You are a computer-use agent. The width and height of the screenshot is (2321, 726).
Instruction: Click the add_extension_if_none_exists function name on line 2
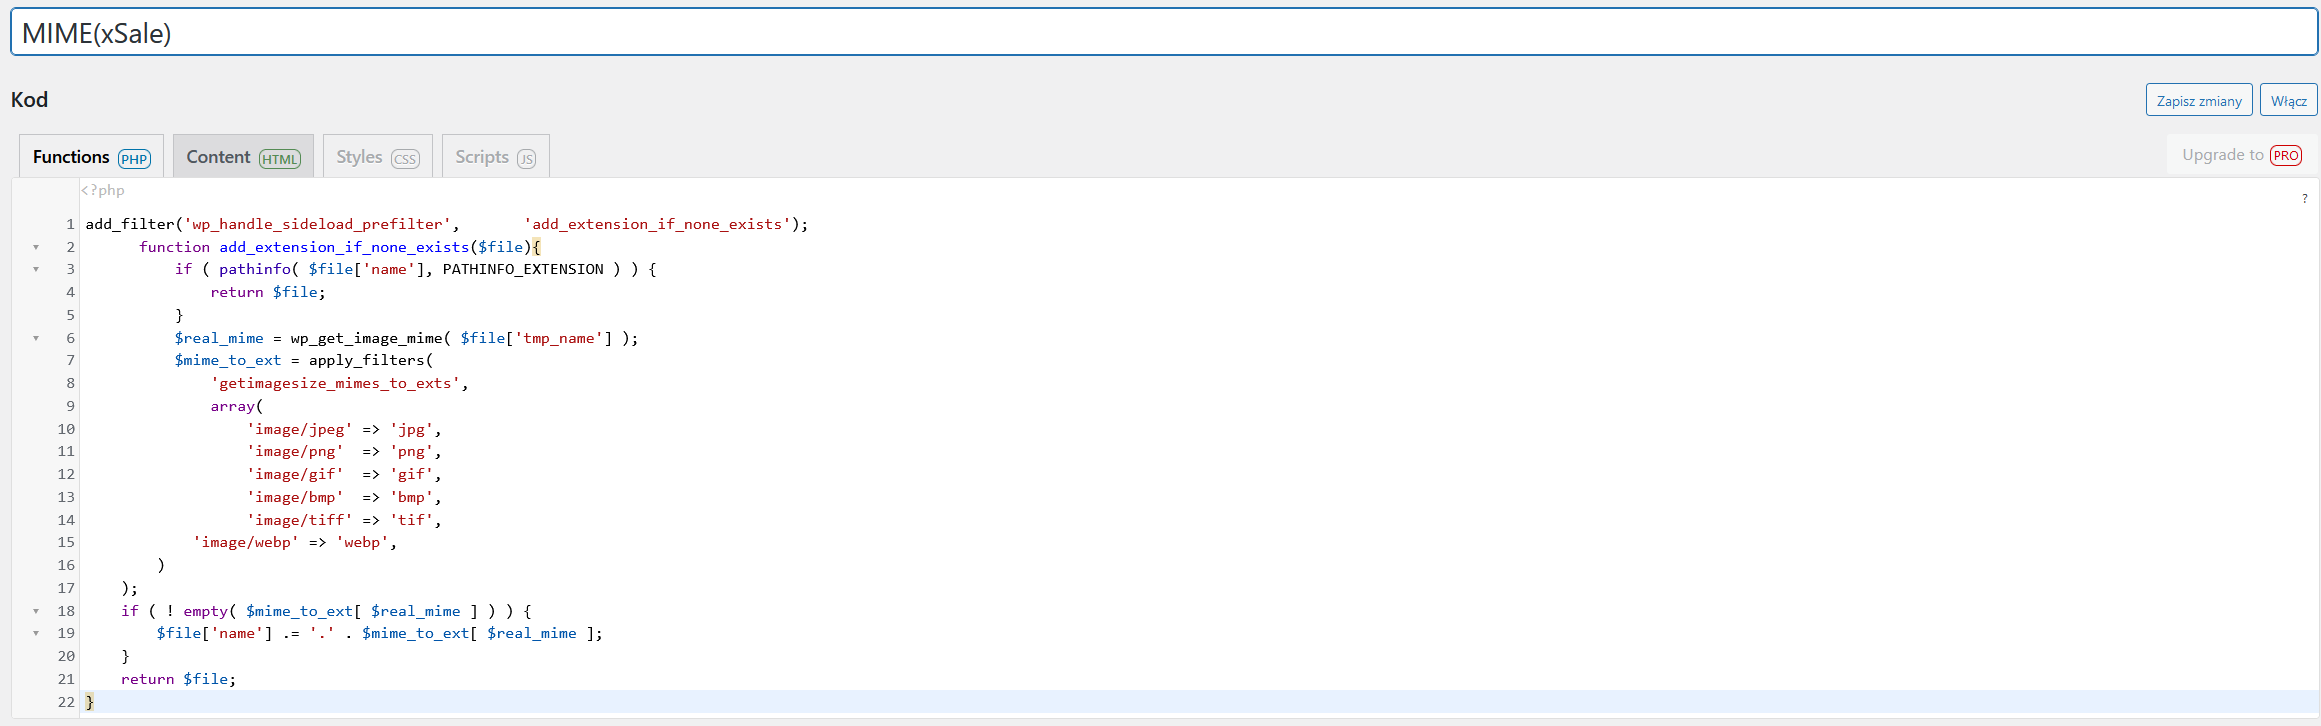point(344,247)
